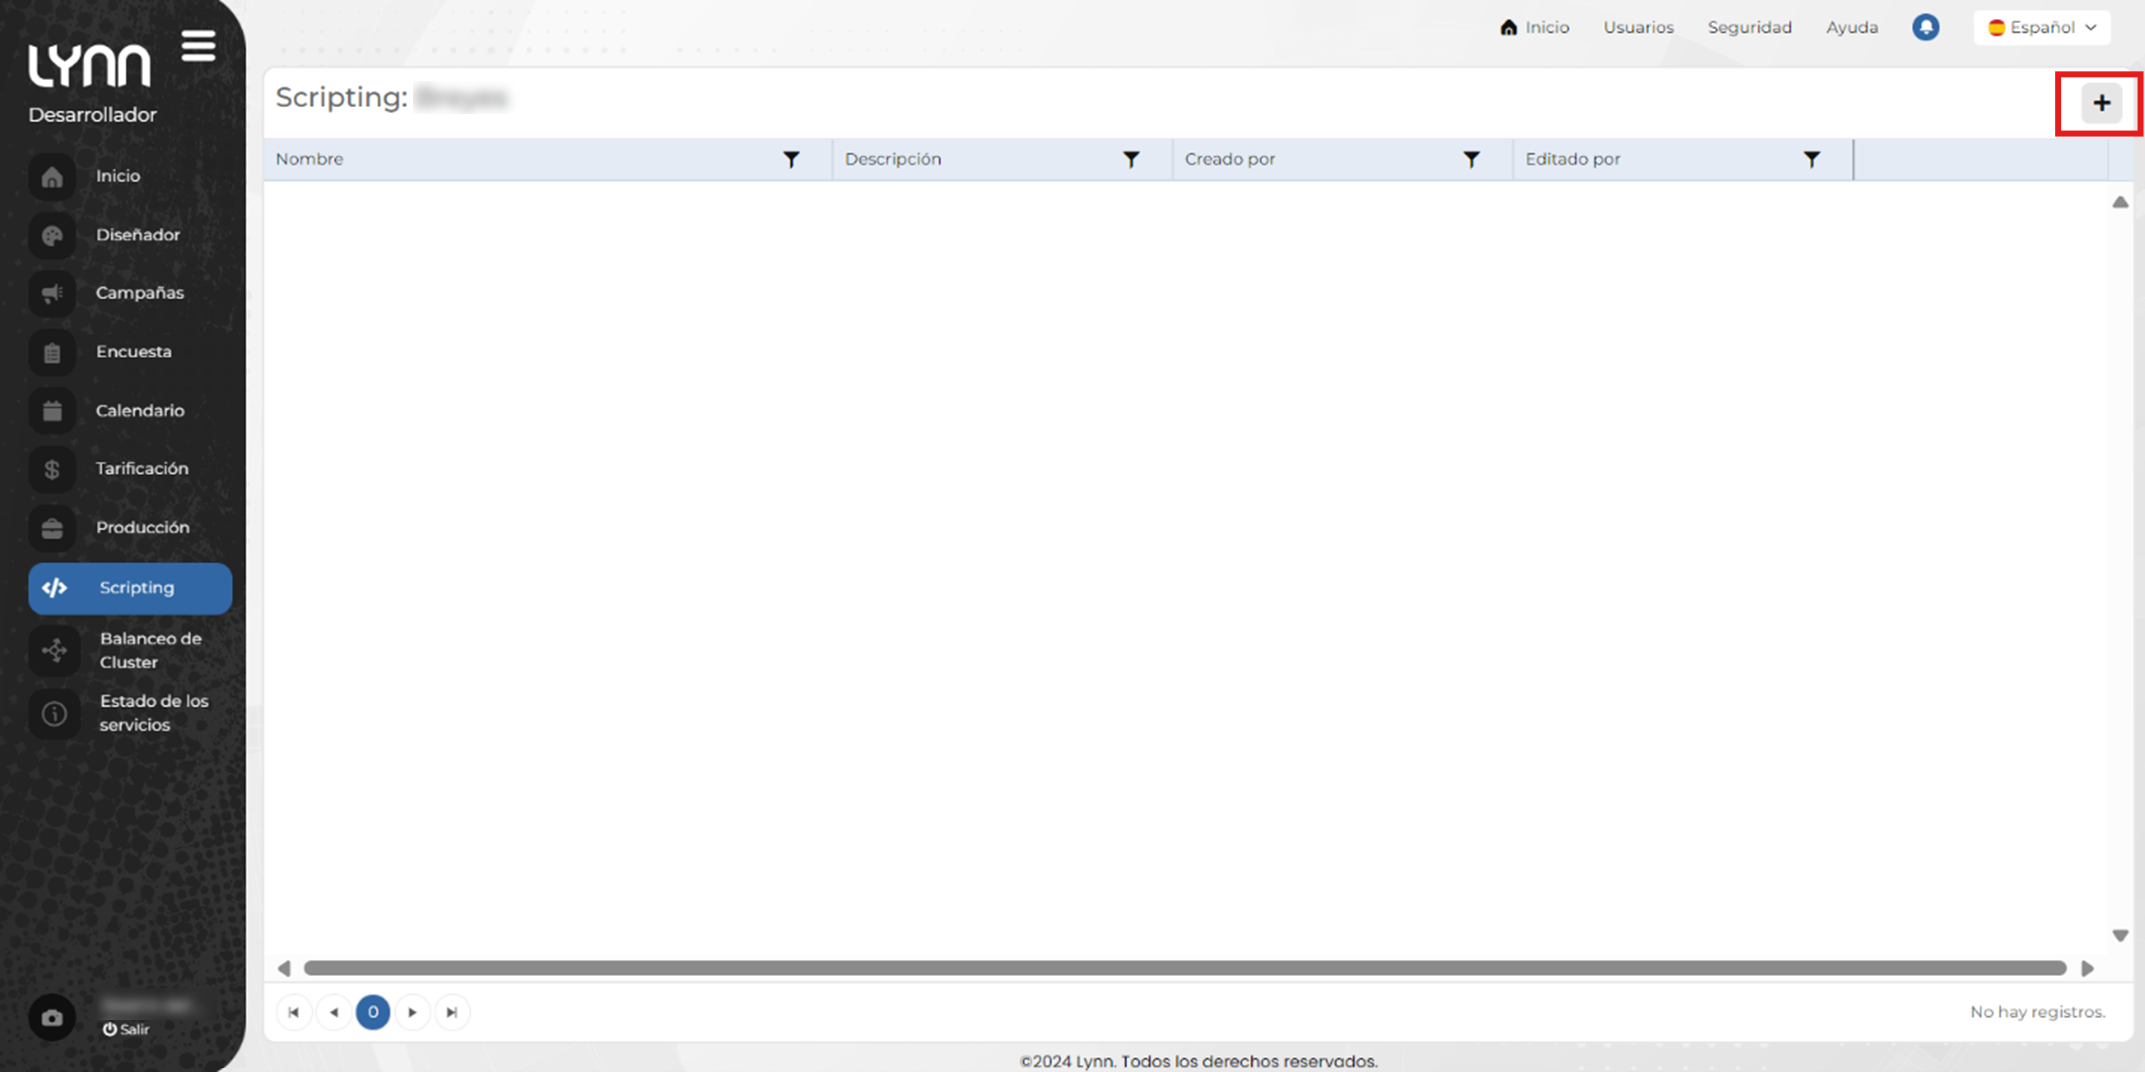Viewport: 2145px width, 1072px height.
Task: Click the horizontal scrollbar track
Action: click(x=1185, y=968)
